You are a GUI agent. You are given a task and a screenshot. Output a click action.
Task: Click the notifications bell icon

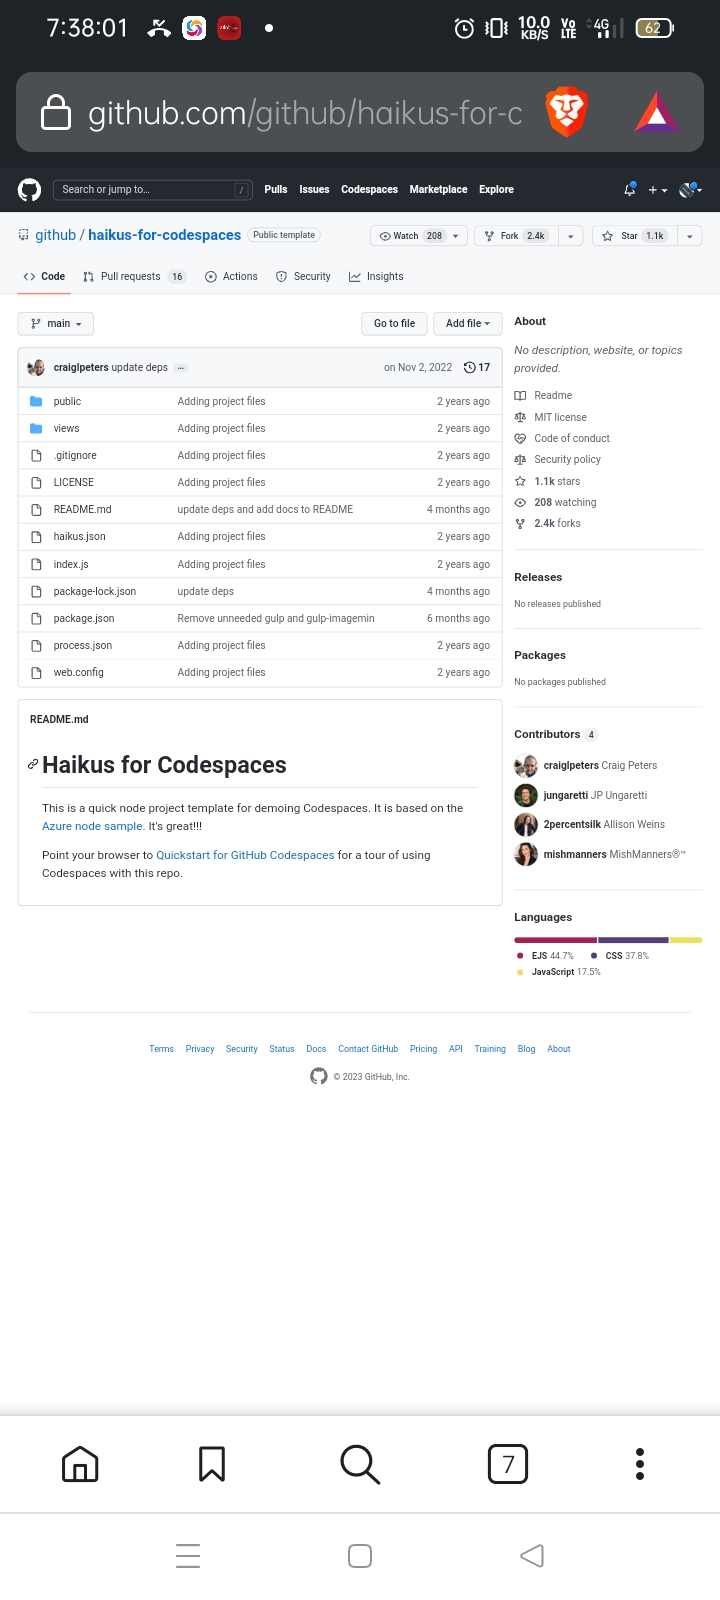[628, 189]
